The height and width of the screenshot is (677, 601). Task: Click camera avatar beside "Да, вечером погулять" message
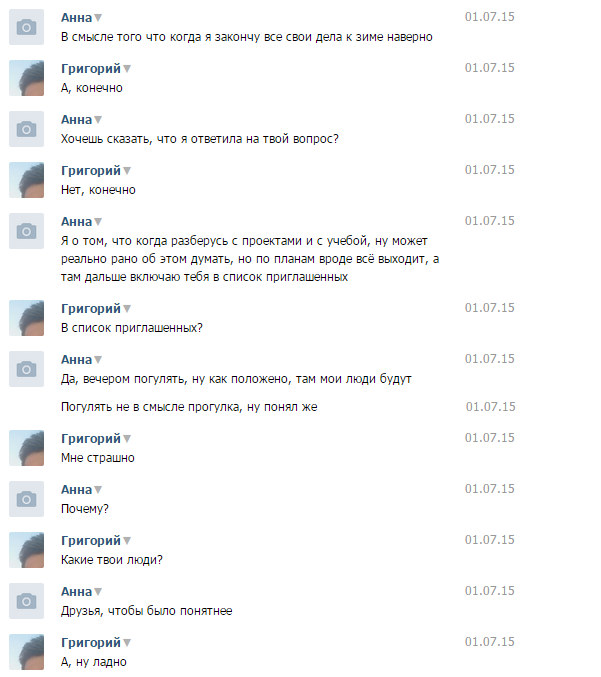[26, 369]
